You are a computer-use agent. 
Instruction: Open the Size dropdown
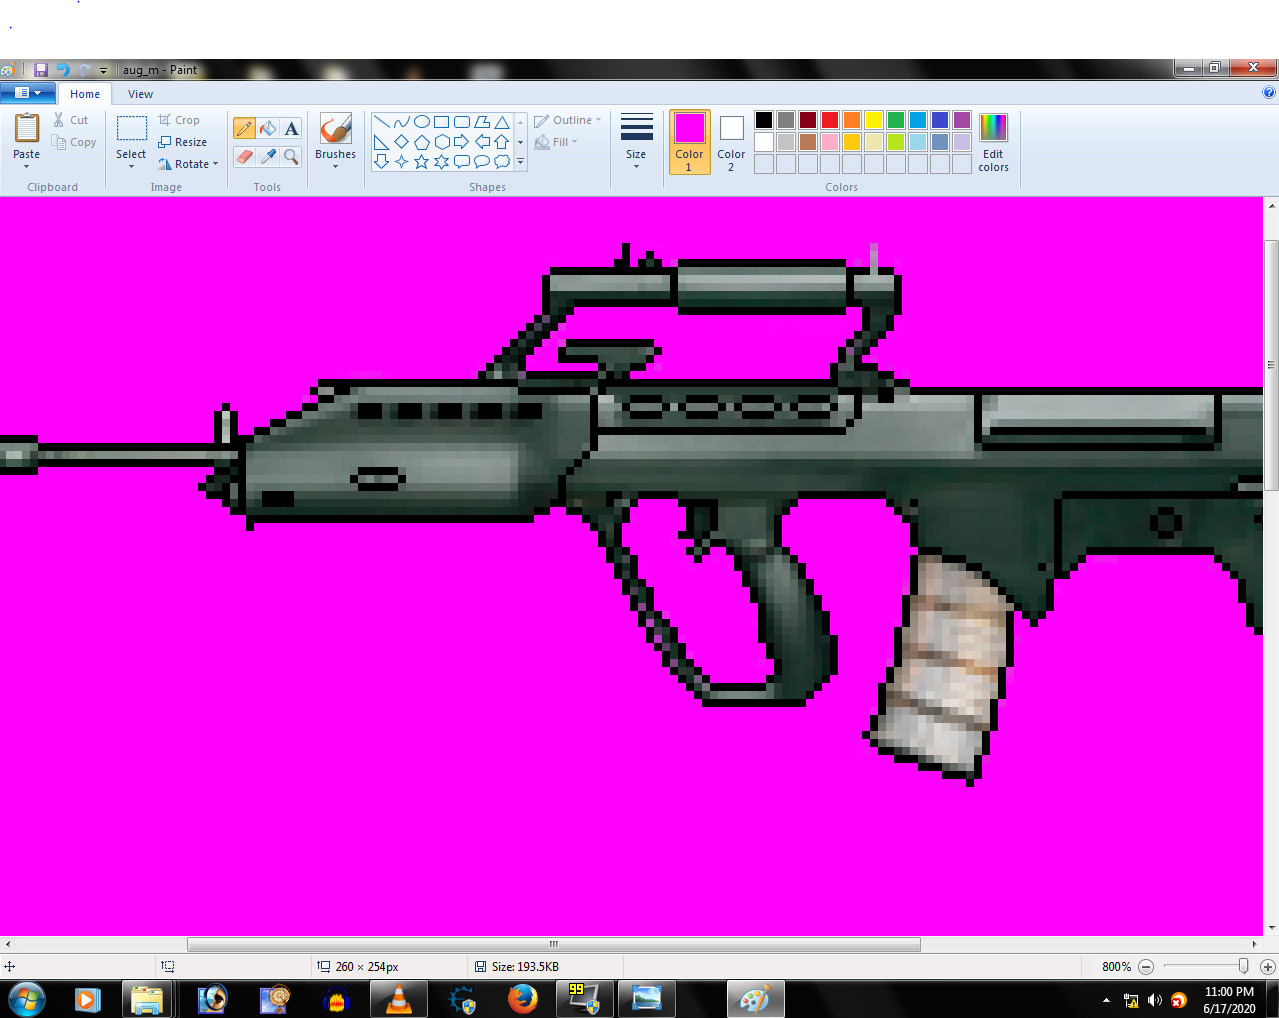(636, 140)
